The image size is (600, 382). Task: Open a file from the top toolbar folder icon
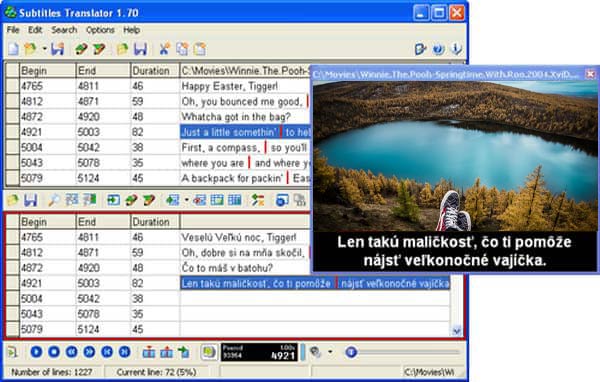tap(31, 49)
